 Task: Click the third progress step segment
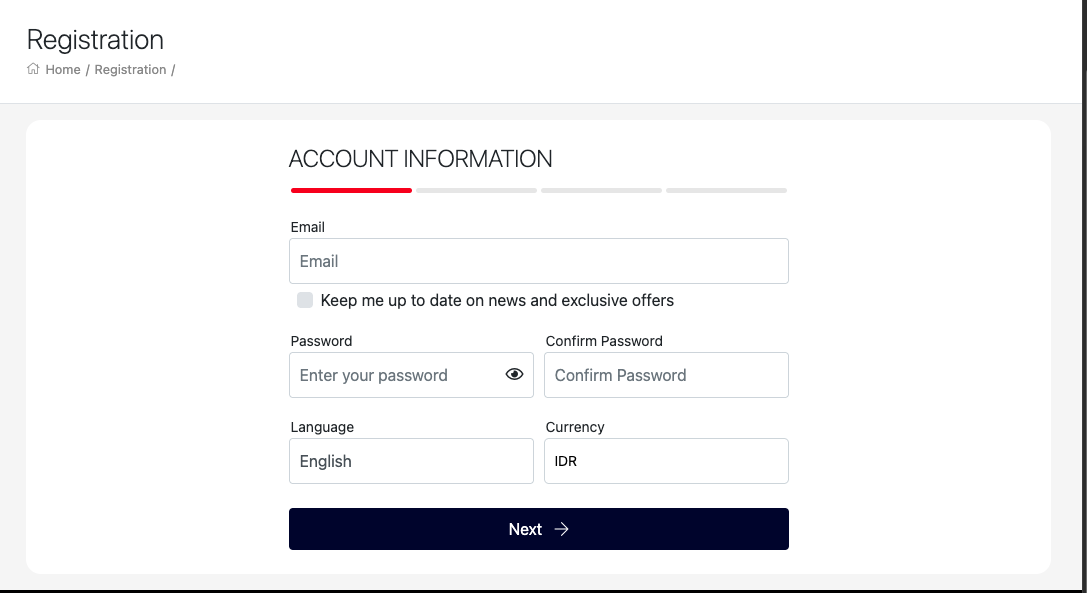(601, 190)
